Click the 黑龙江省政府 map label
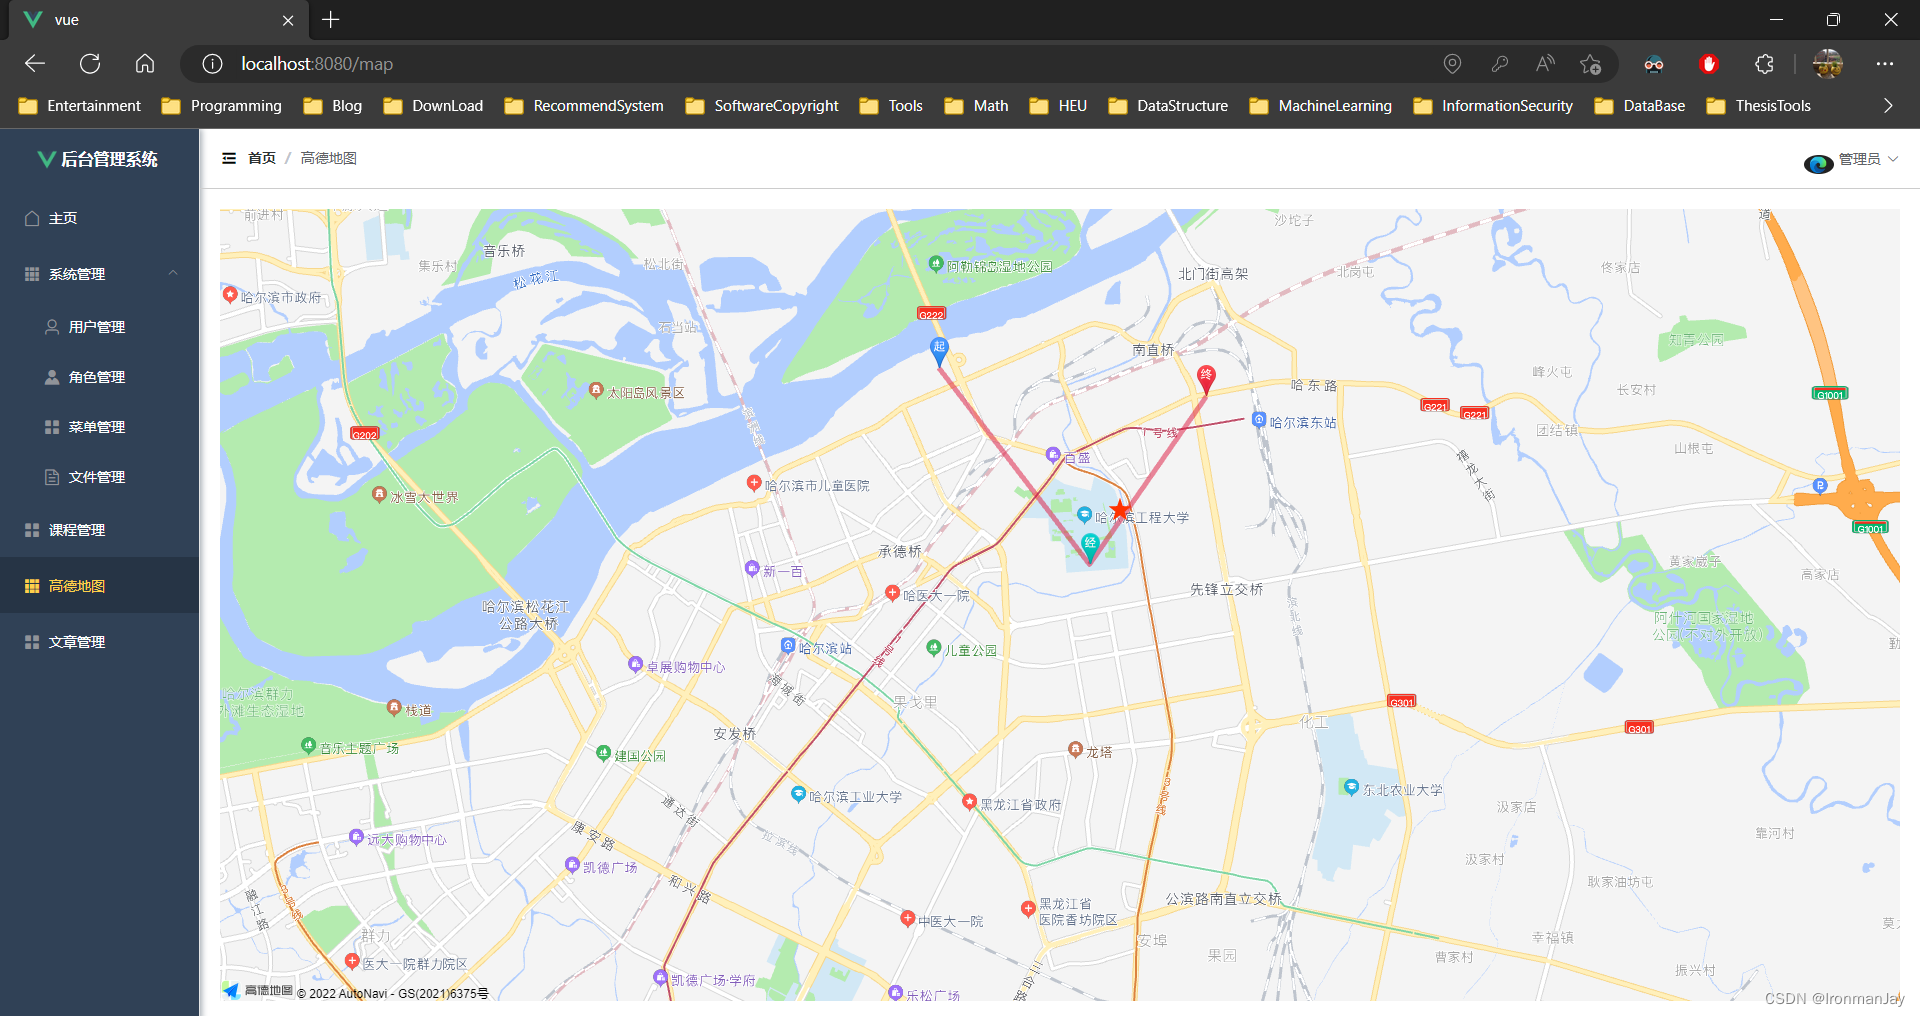This screenshot has height=1016, width=1920. [x=1020, y=805]
